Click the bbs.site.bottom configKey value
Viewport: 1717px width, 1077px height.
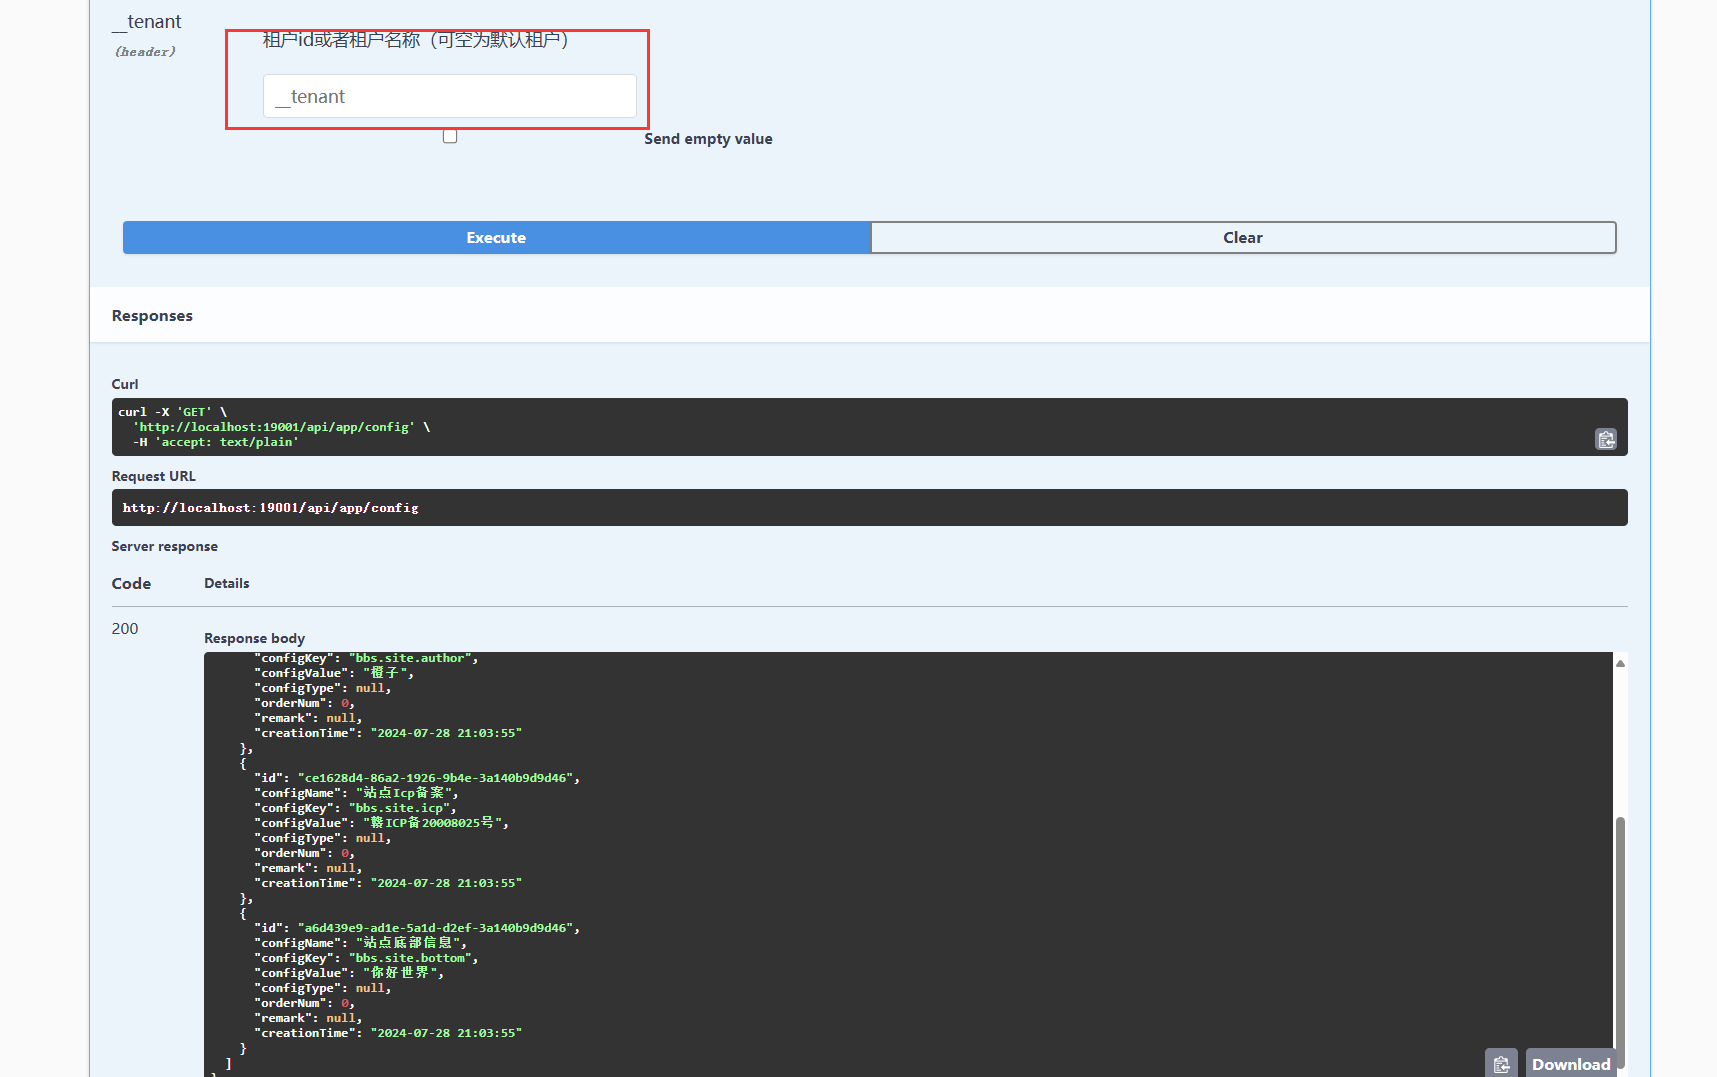tap(412, 958)
